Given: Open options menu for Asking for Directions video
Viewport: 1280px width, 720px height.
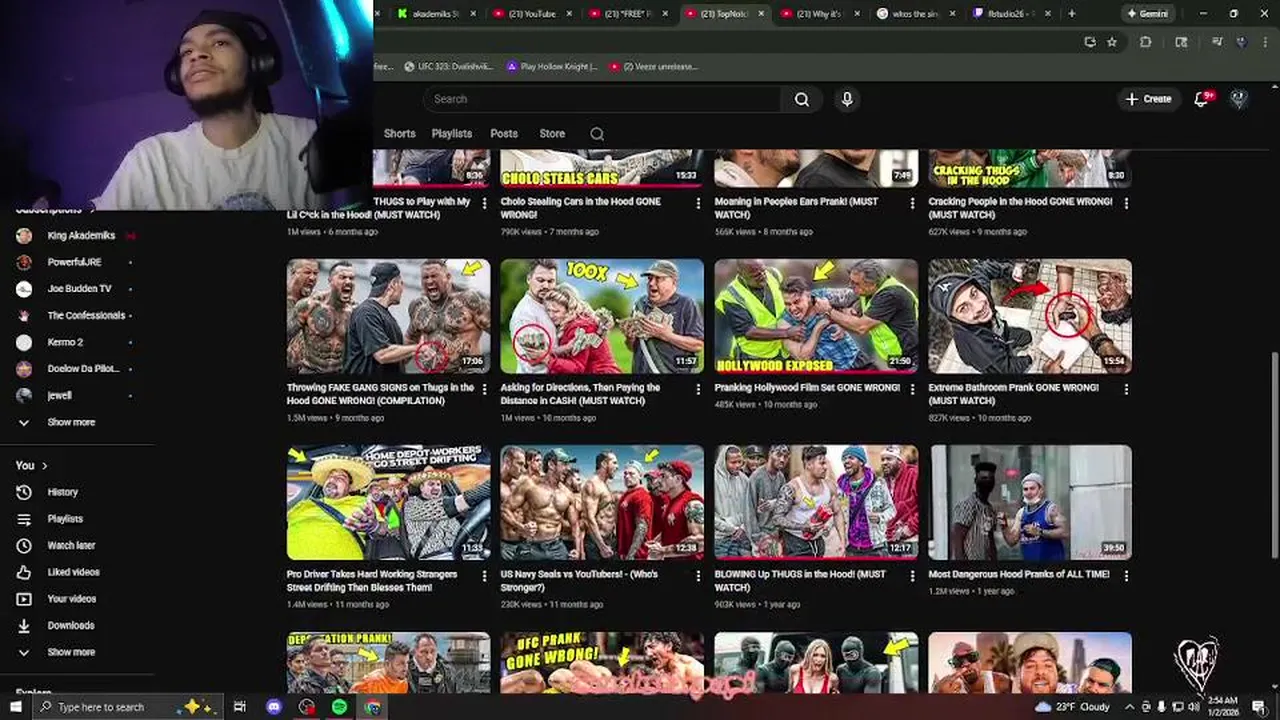Looking at the screenshot, I should click(698, 389).
